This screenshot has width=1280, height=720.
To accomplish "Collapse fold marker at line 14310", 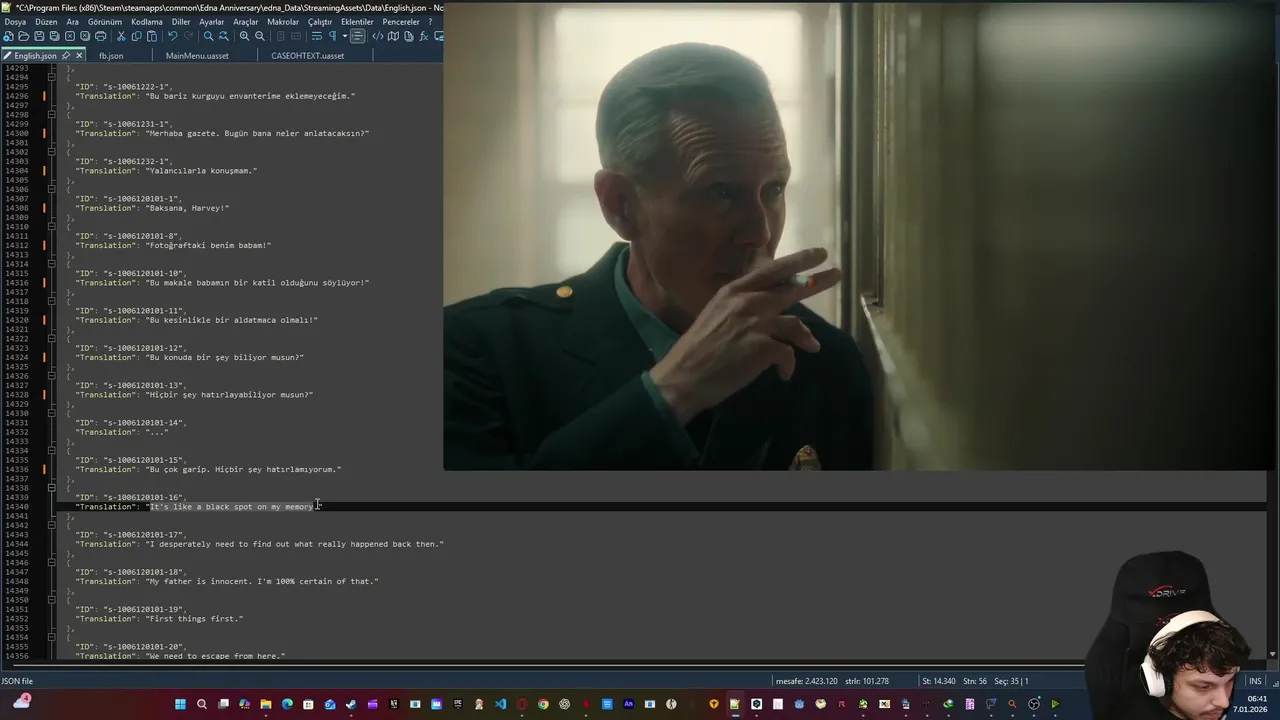I will [52, 227].
